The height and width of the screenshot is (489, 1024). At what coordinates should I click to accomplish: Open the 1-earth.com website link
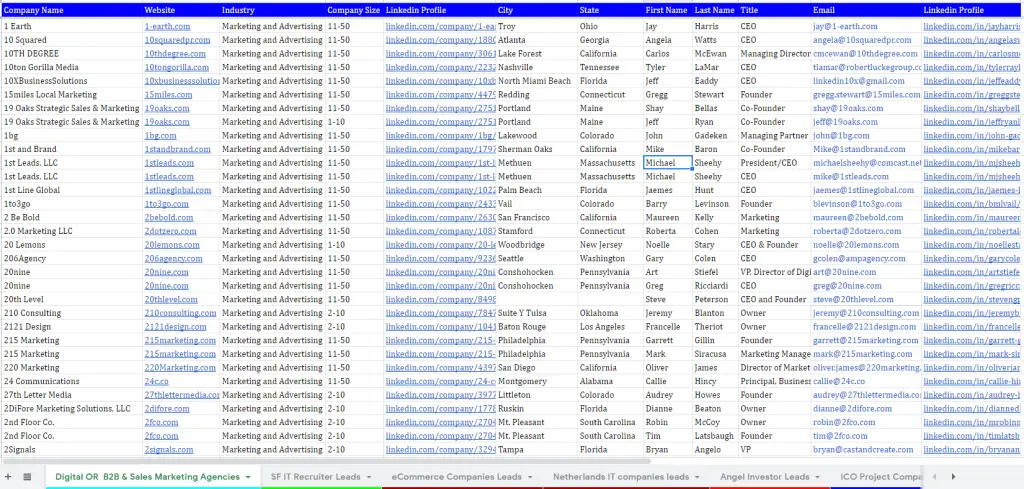tap(167, 26)
